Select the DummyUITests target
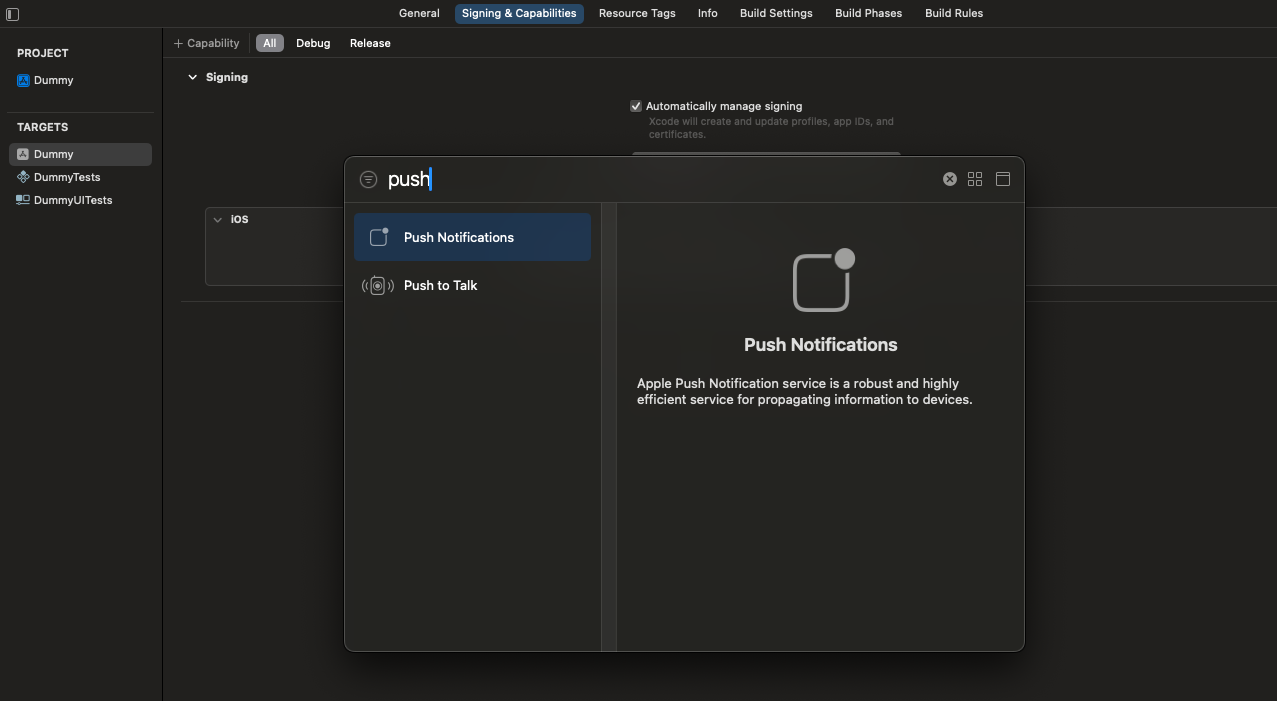Image resolution: width=1277 pixels, height=701 pixels. click(x=72, y=200)
